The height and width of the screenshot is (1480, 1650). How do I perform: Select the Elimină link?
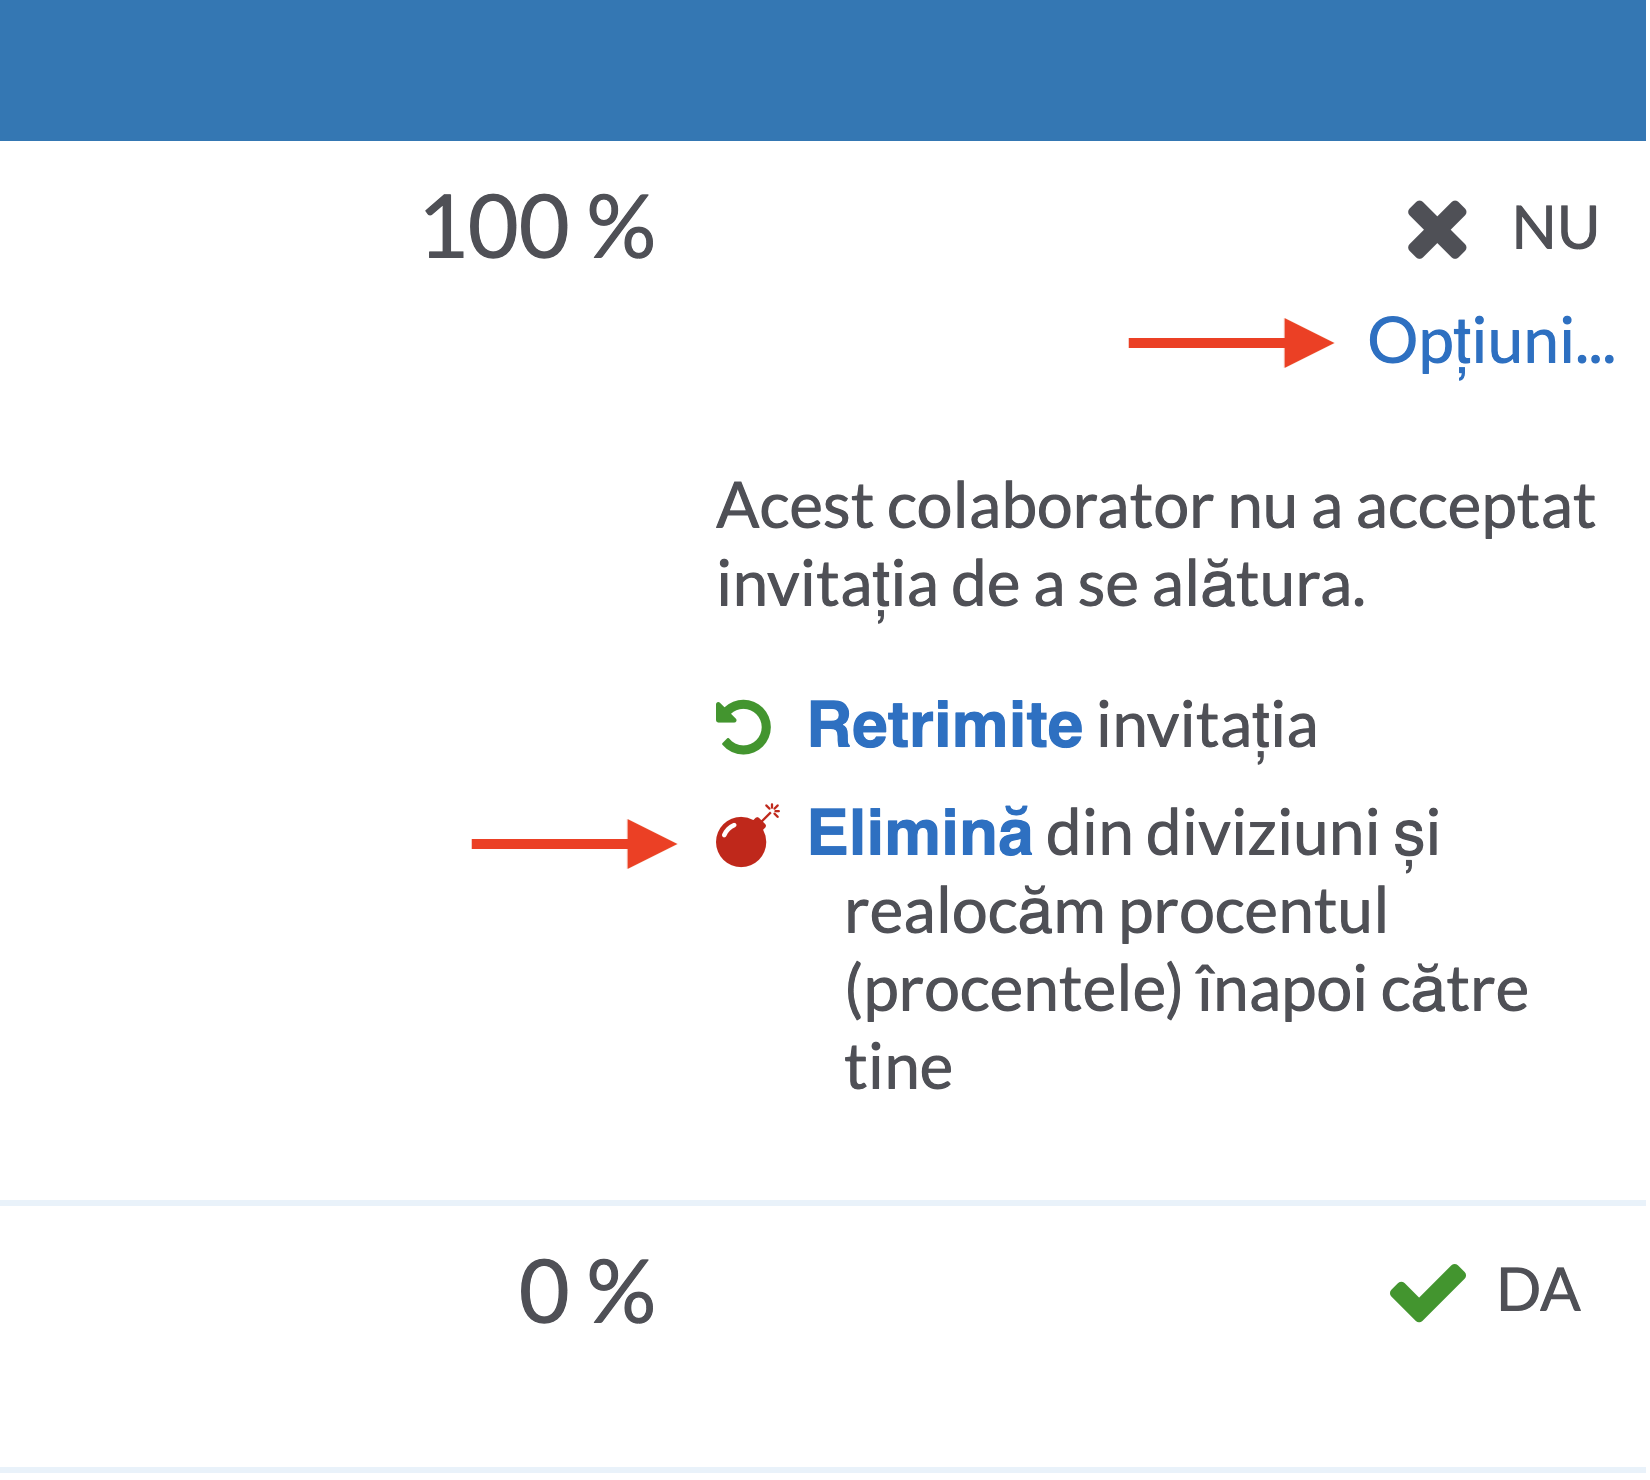coord(919,832)
